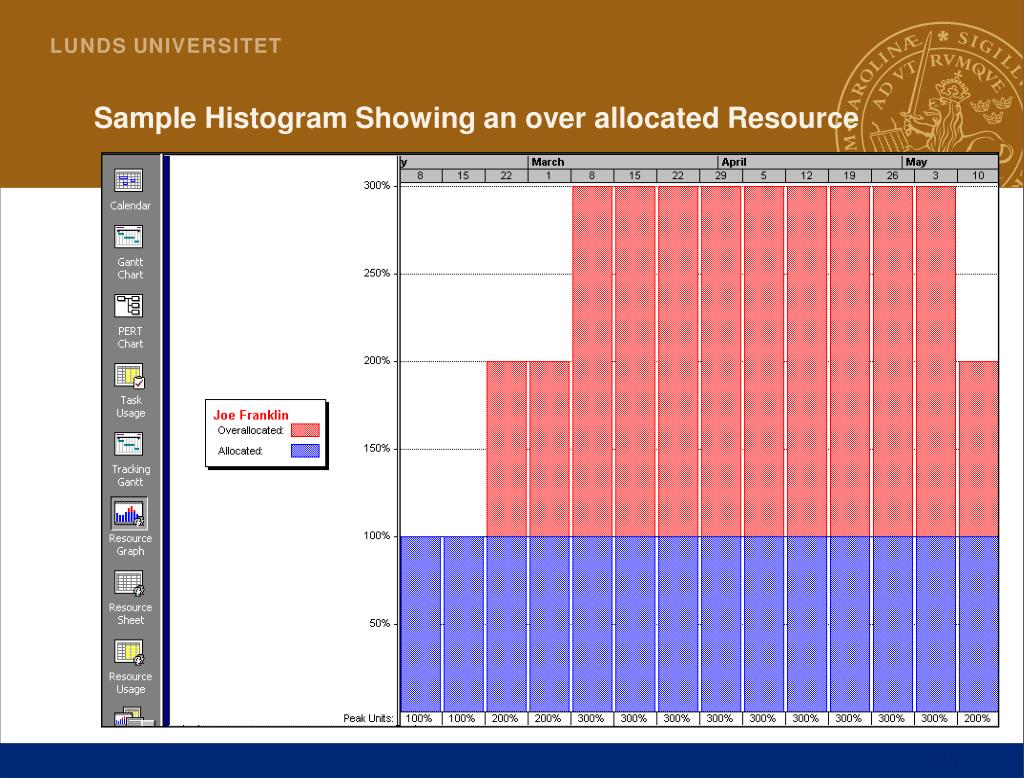This screenshot has width=1024, height=778.
Task: Click the March month header
Action: [x=622, y=162]
